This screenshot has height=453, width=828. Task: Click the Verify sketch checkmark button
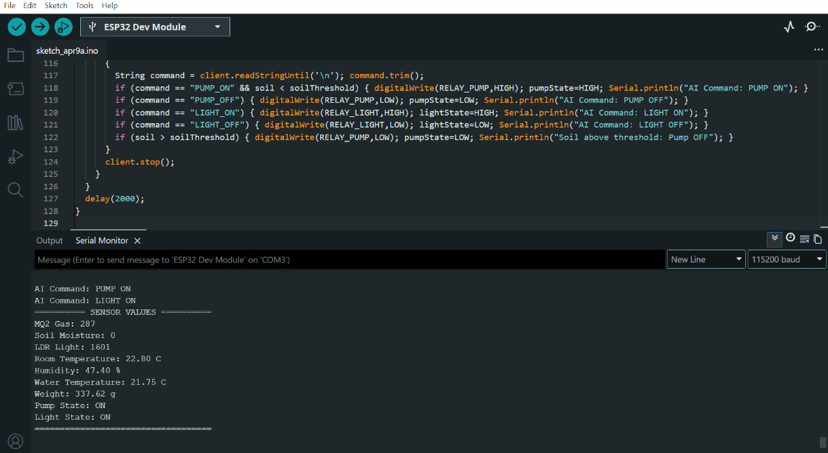point(17,27)
